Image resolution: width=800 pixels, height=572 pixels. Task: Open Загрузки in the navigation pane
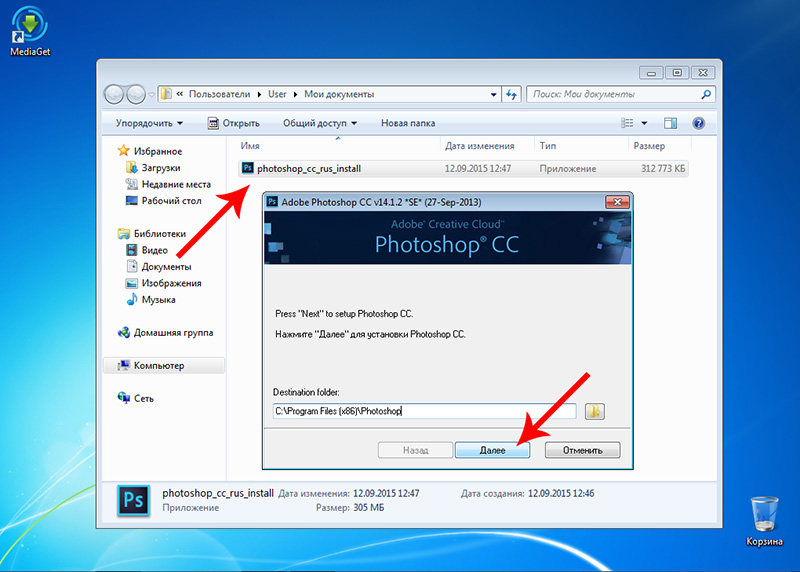click(160, 168)
